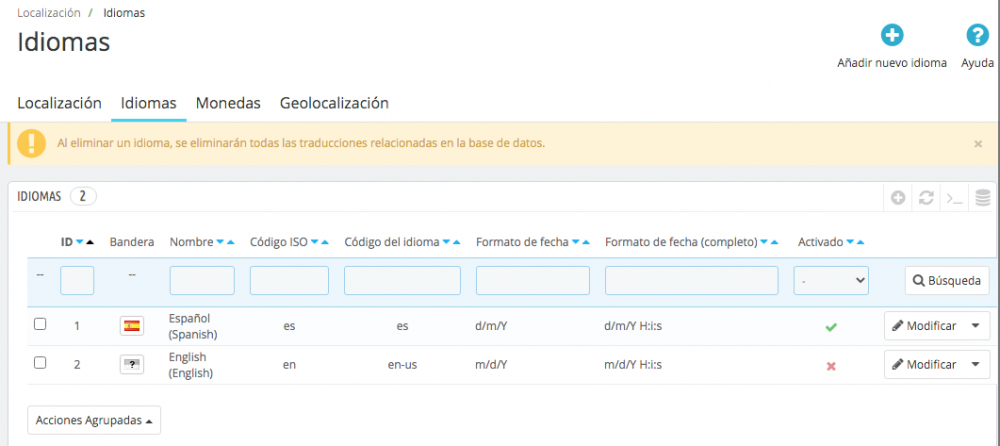This screenshot has height=446, width=1000.
Task: Export to SQL Manager database icon
Action: [x=983, y=198]
